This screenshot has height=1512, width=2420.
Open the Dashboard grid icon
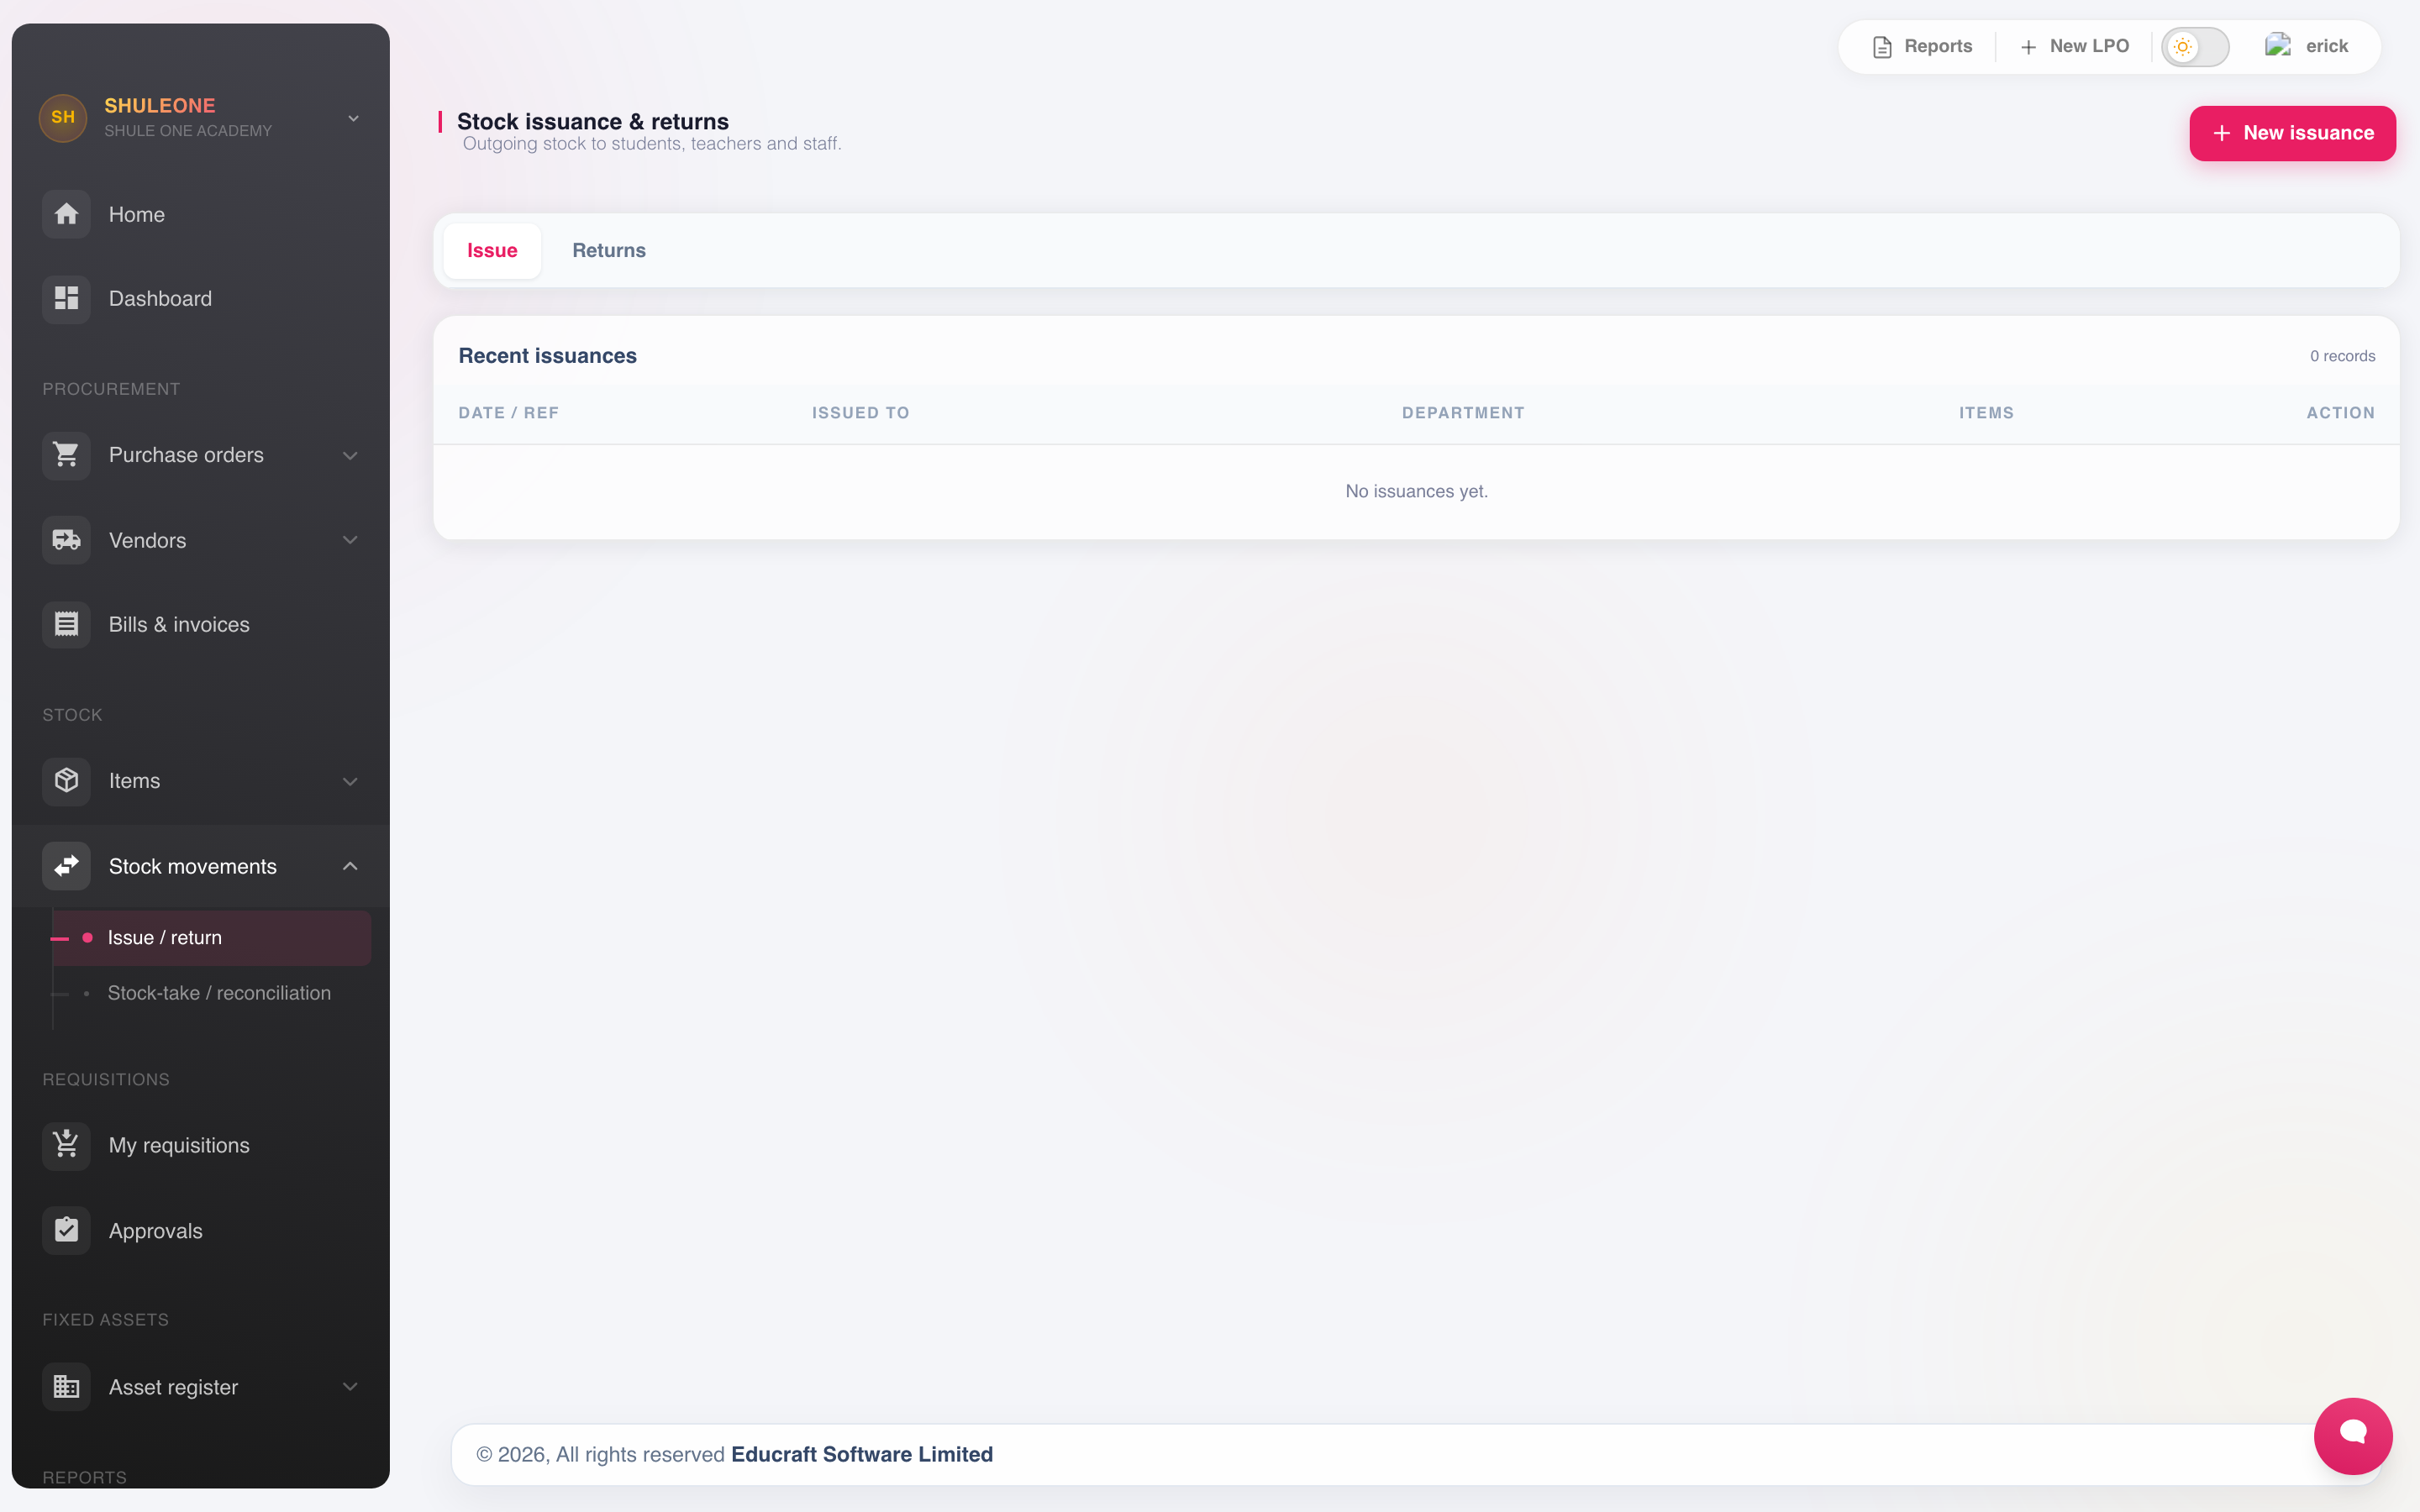[66, 298]
